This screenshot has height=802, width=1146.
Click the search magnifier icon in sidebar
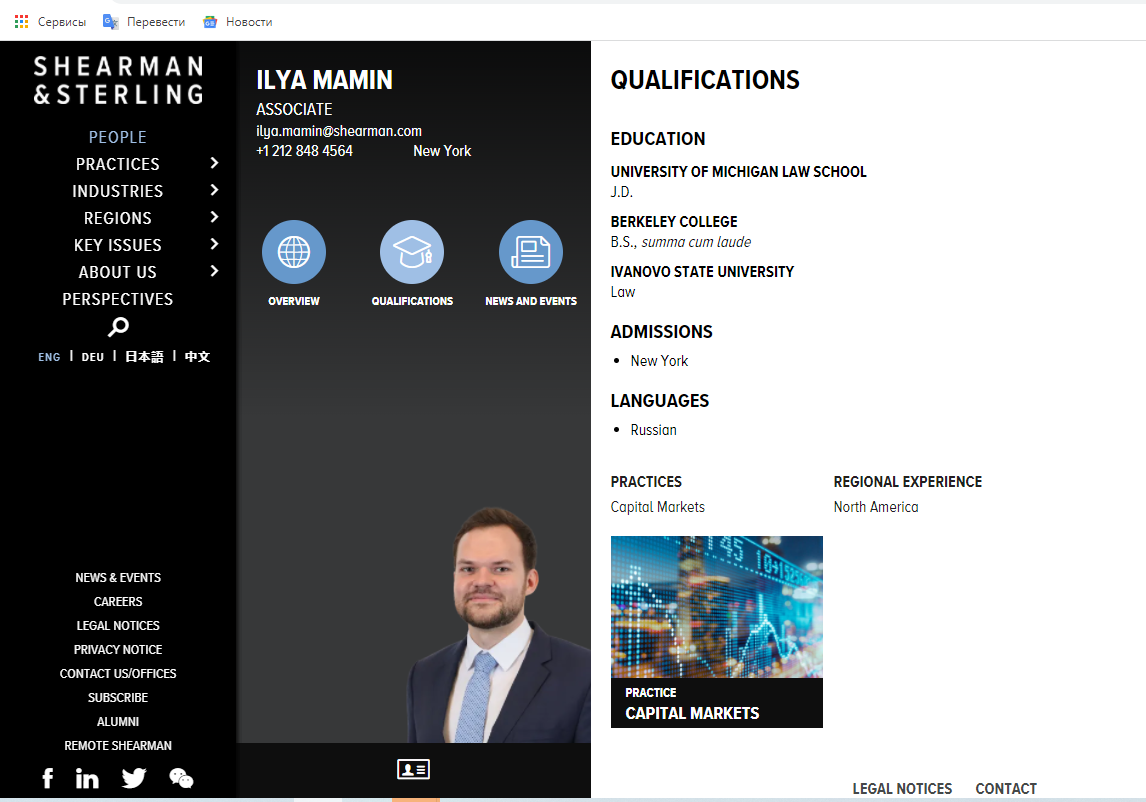click(x=118, y=327)
